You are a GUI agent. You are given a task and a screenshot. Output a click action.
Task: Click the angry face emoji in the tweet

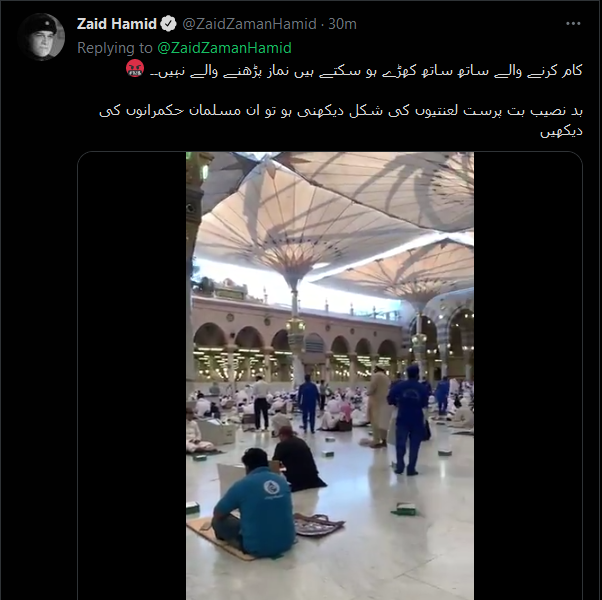pos(135,68)
